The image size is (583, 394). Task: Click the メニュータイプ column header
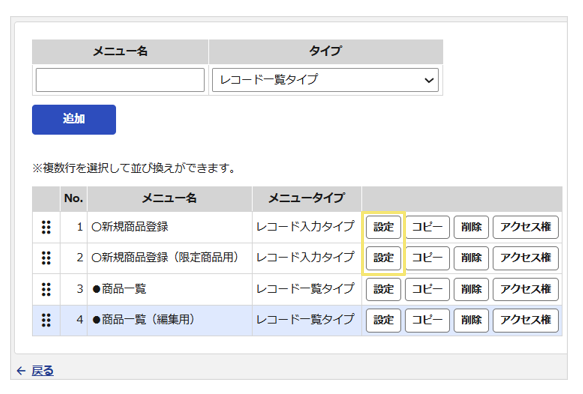pos(307,199)
